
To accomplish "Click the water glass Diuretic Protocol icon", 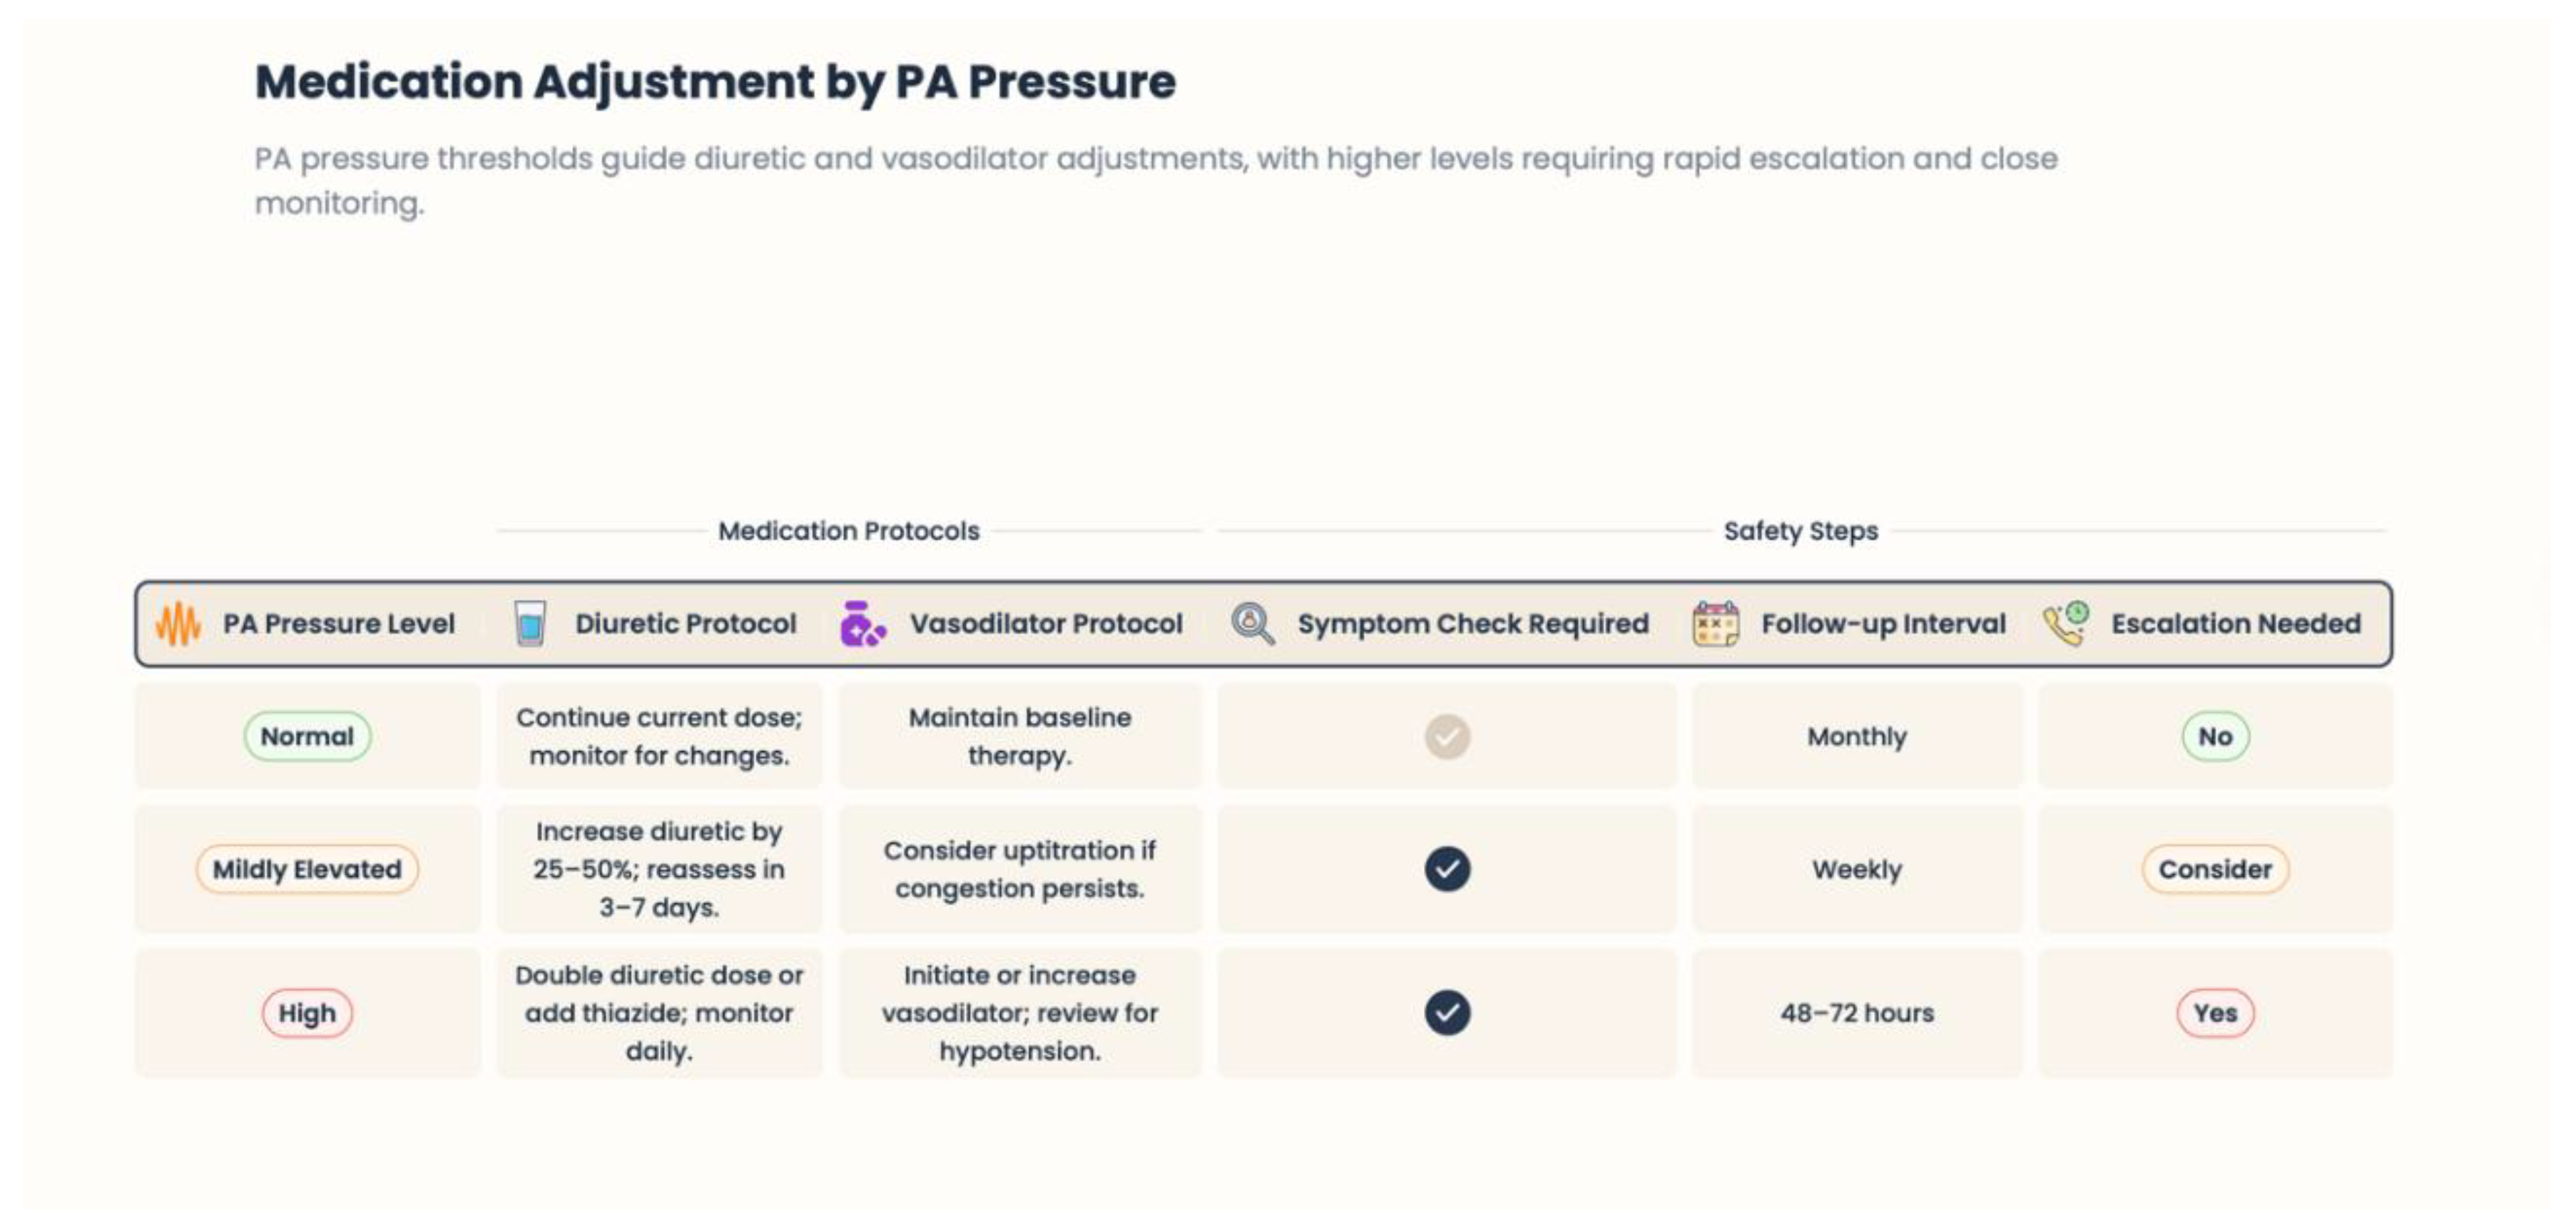I will (x=529, y=624).
